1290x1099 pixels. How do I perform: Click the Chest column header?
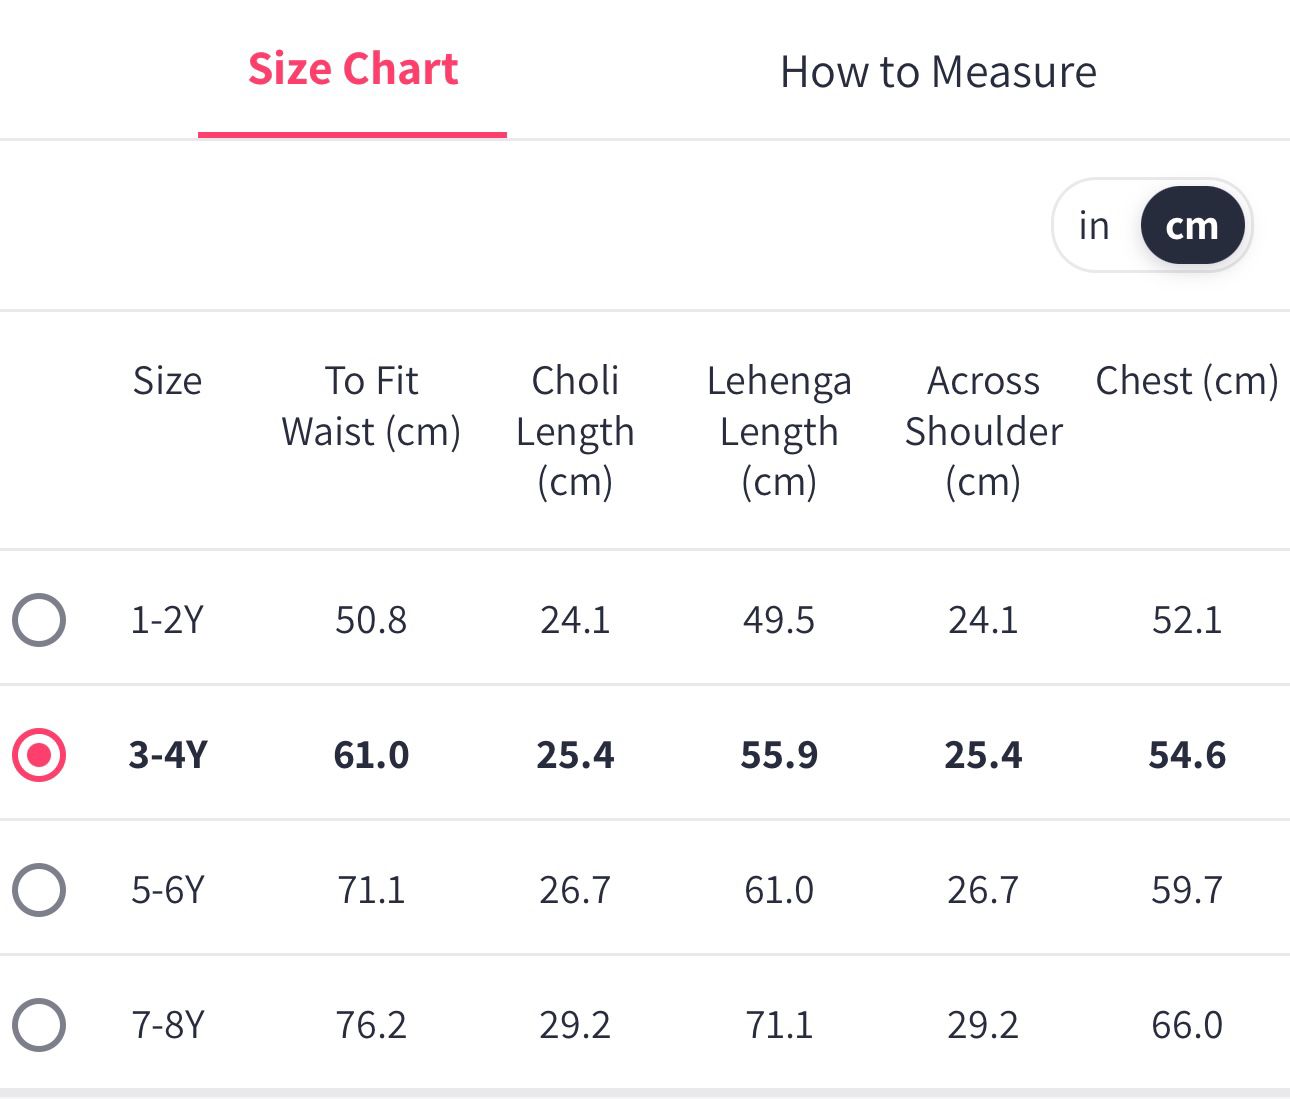click(x=1187, y=381)
